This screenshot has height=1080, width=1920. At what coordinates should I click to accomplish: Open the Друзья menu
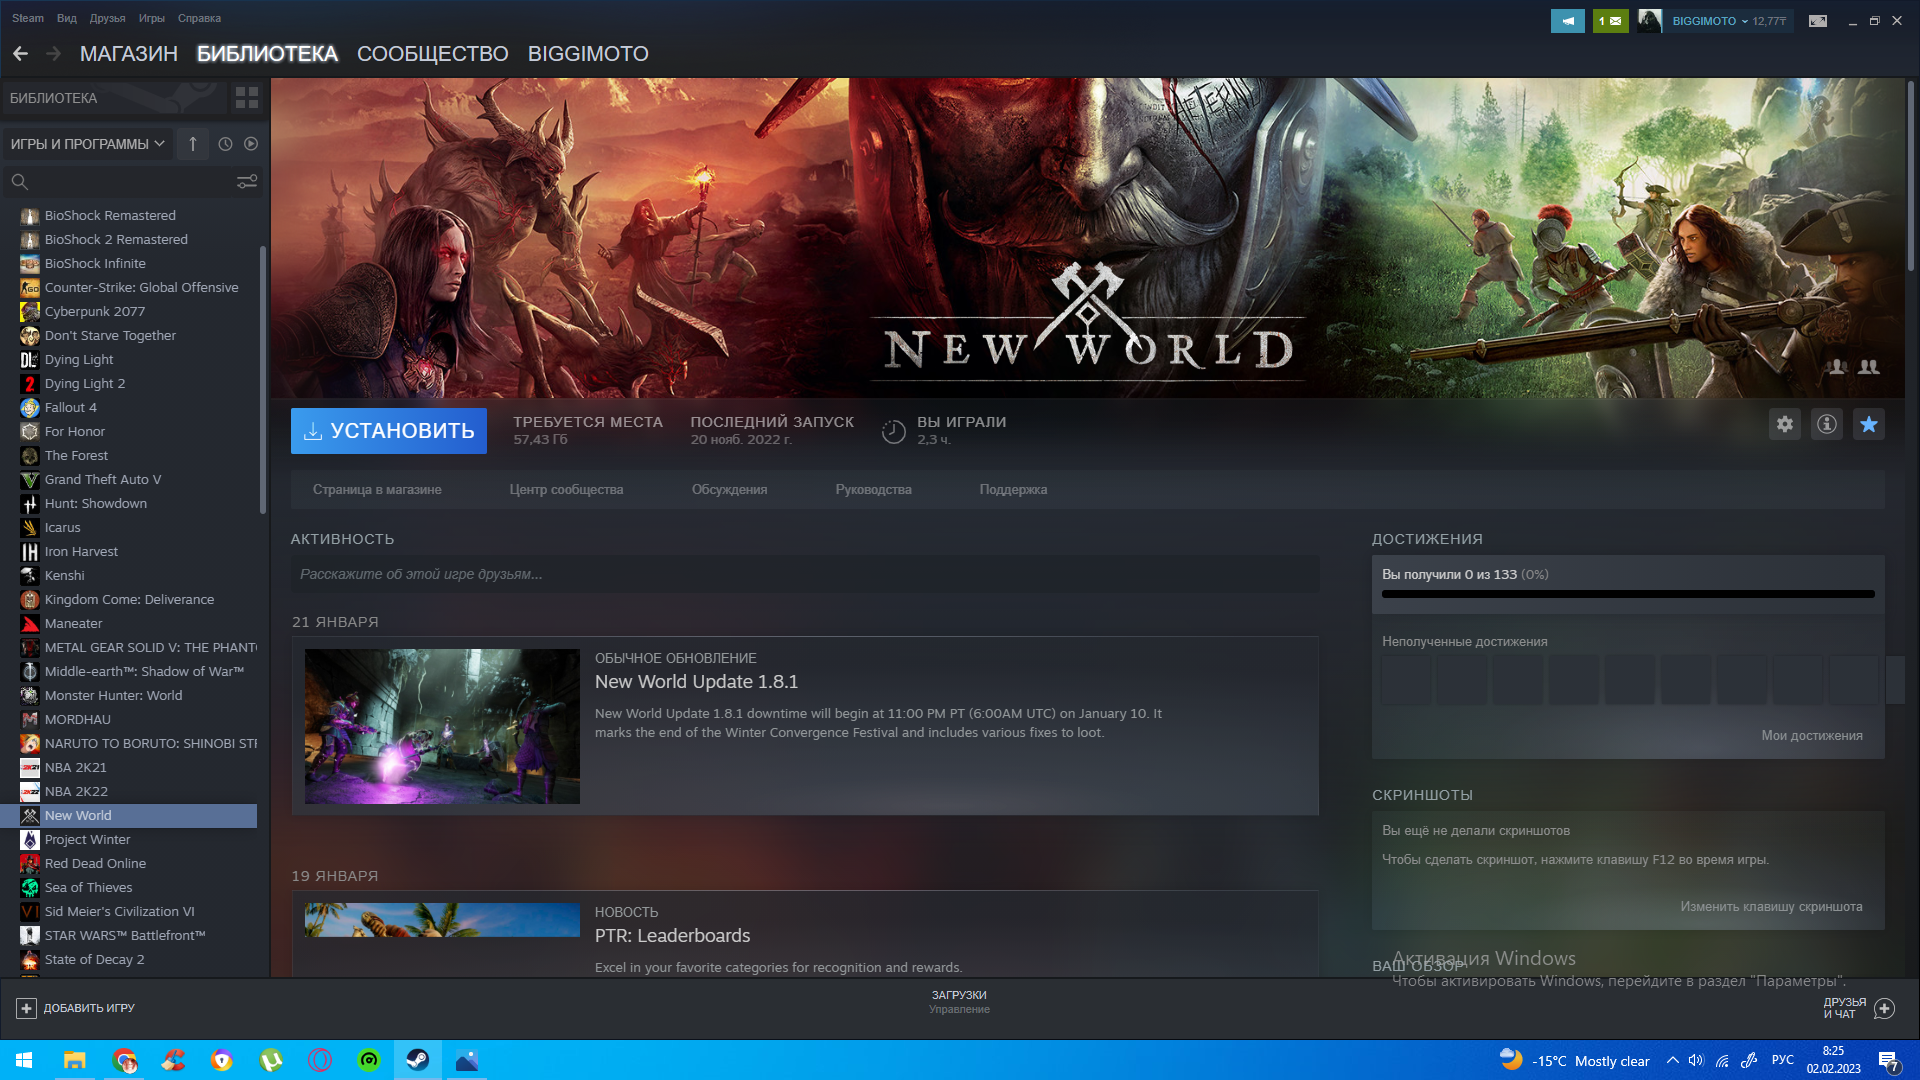tap(107, 18)
